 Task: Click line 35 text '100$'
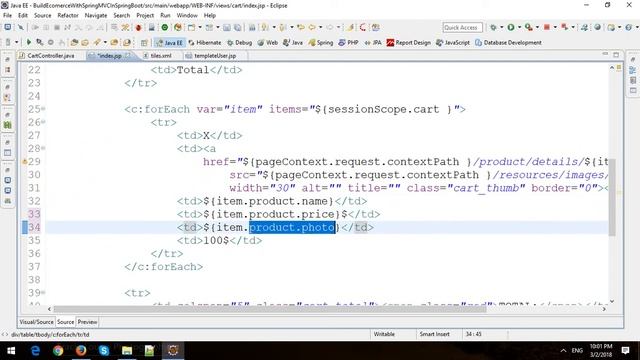point(216,240)
